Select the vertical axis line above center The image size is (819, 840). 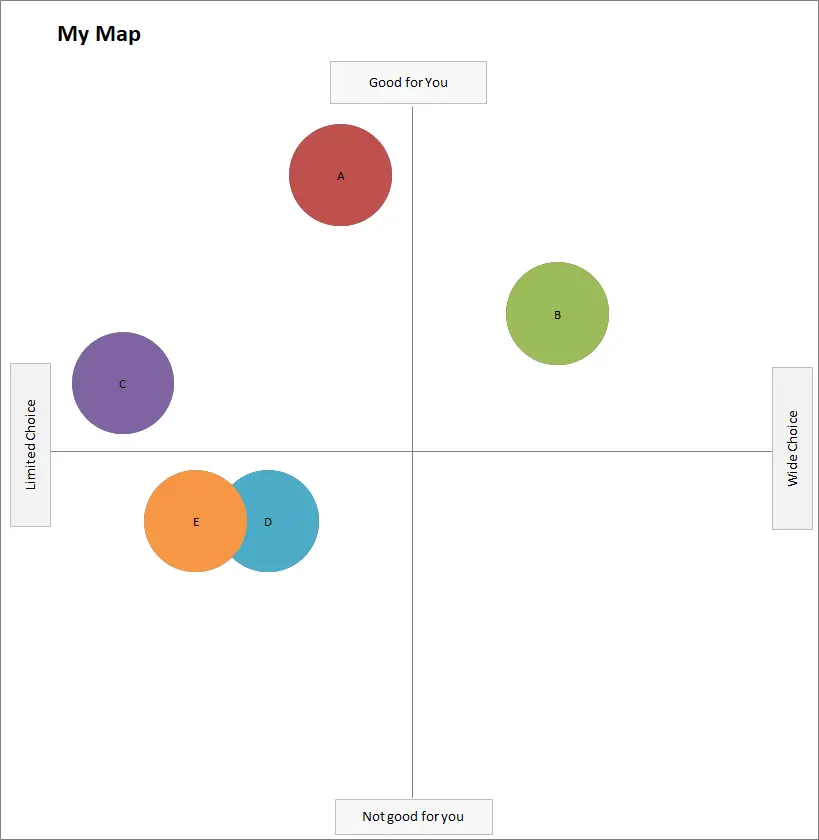coord(412,279)
